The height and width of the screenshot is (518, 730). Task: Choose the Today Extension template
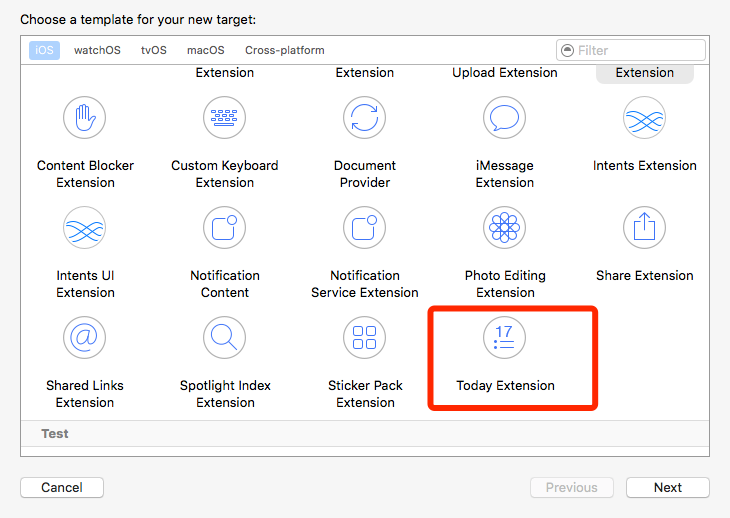(x=505, y=338)
